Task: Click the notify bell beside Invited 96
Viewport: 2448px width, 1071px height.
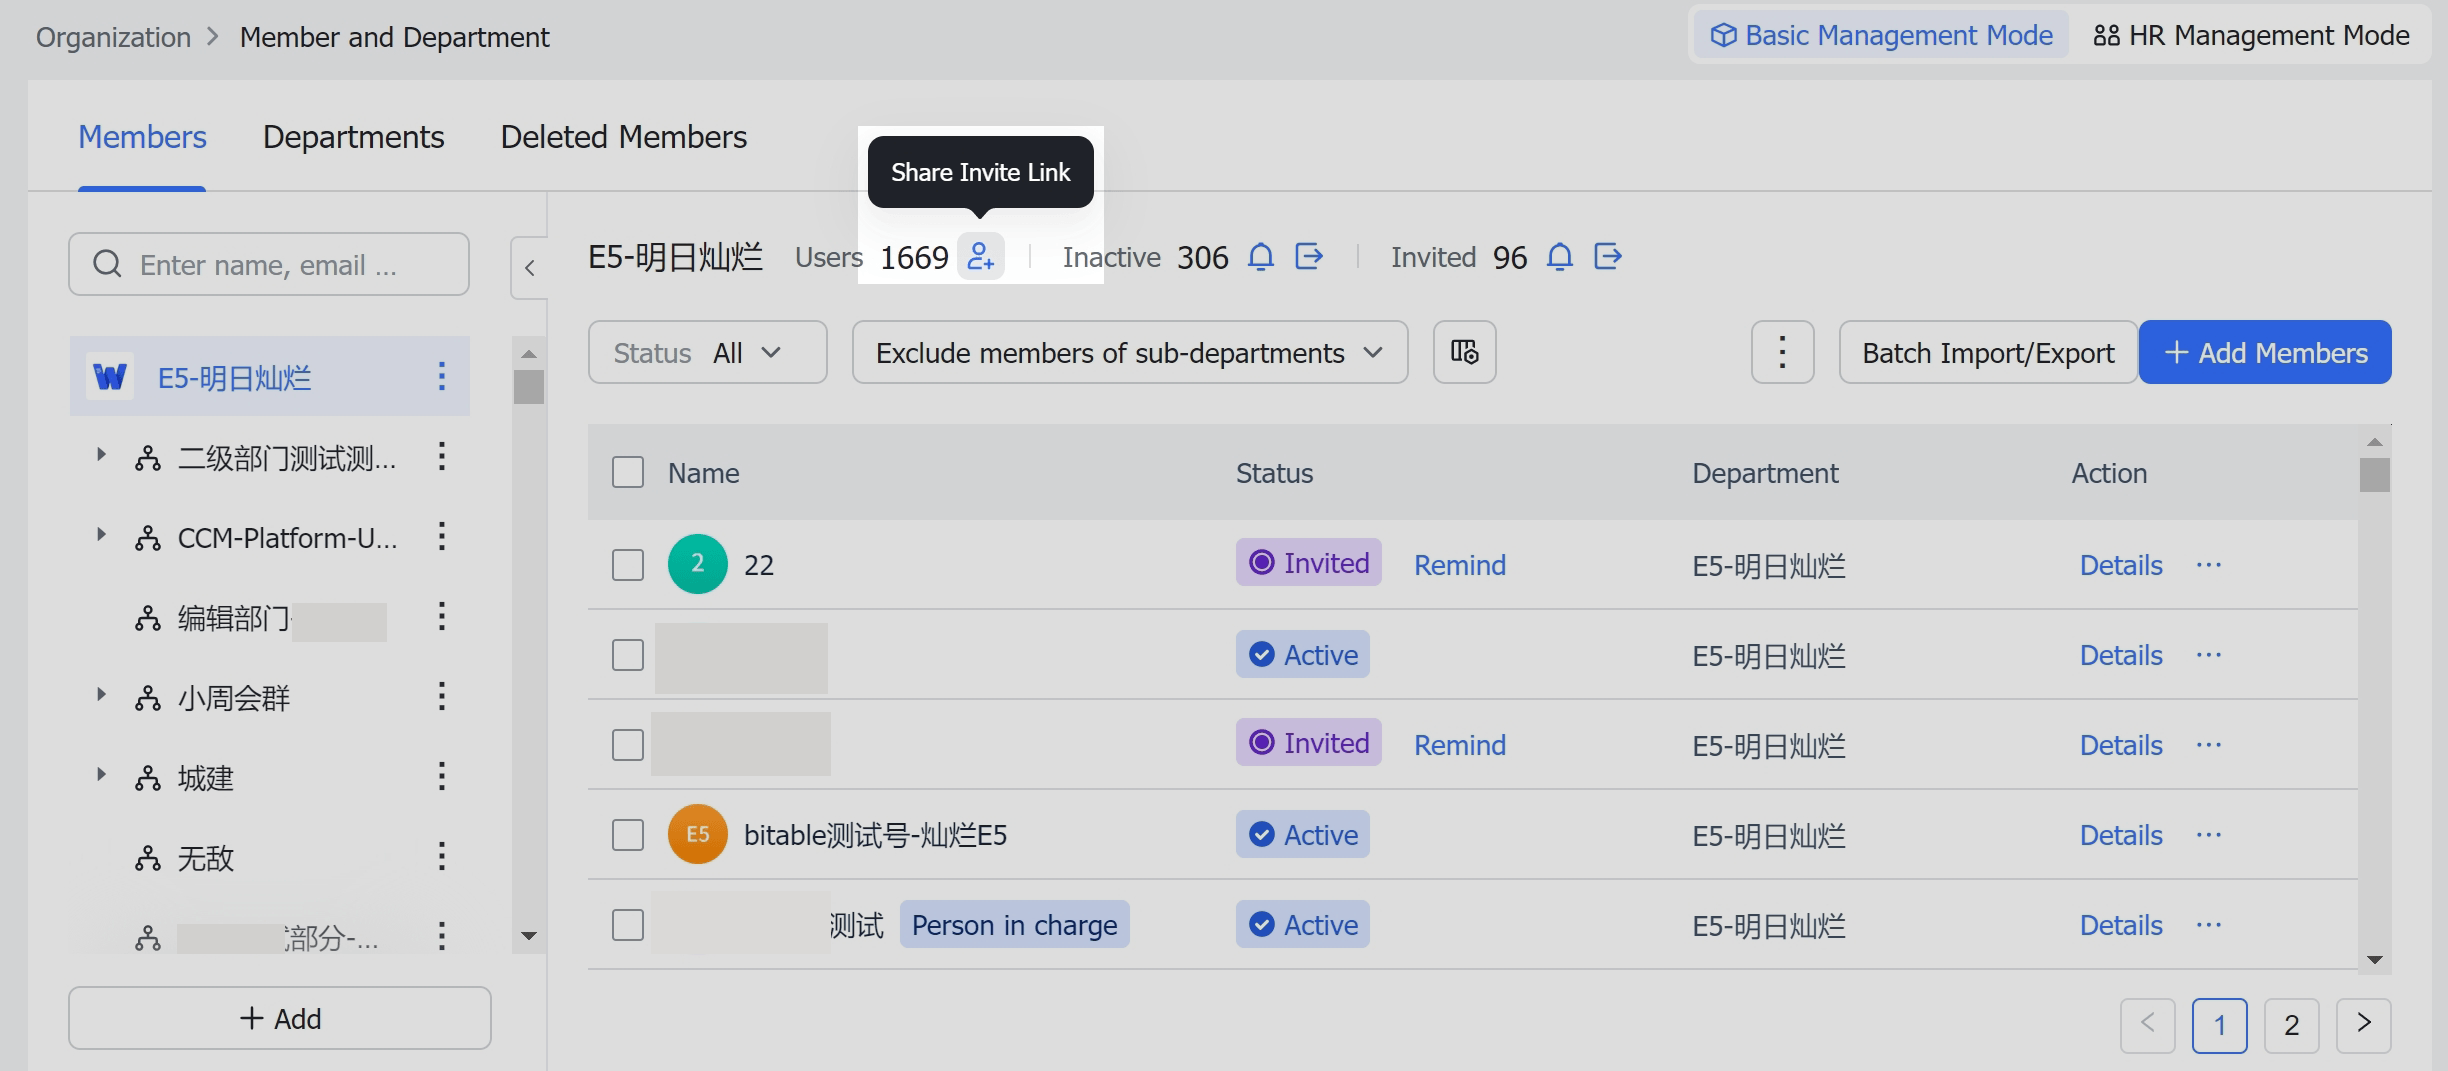Action: [1559, 257]
